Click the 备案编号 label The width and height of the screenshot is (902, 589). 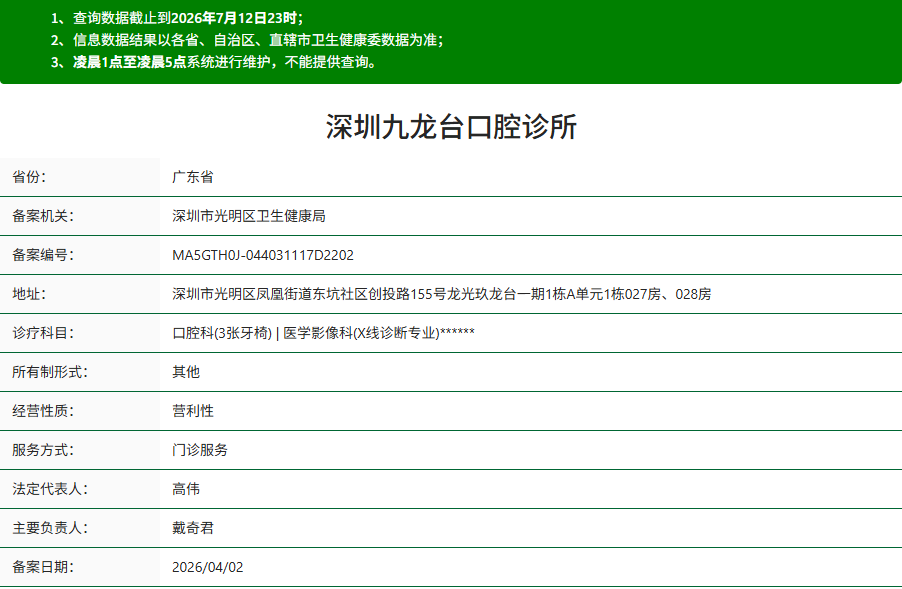click(43, 255)
